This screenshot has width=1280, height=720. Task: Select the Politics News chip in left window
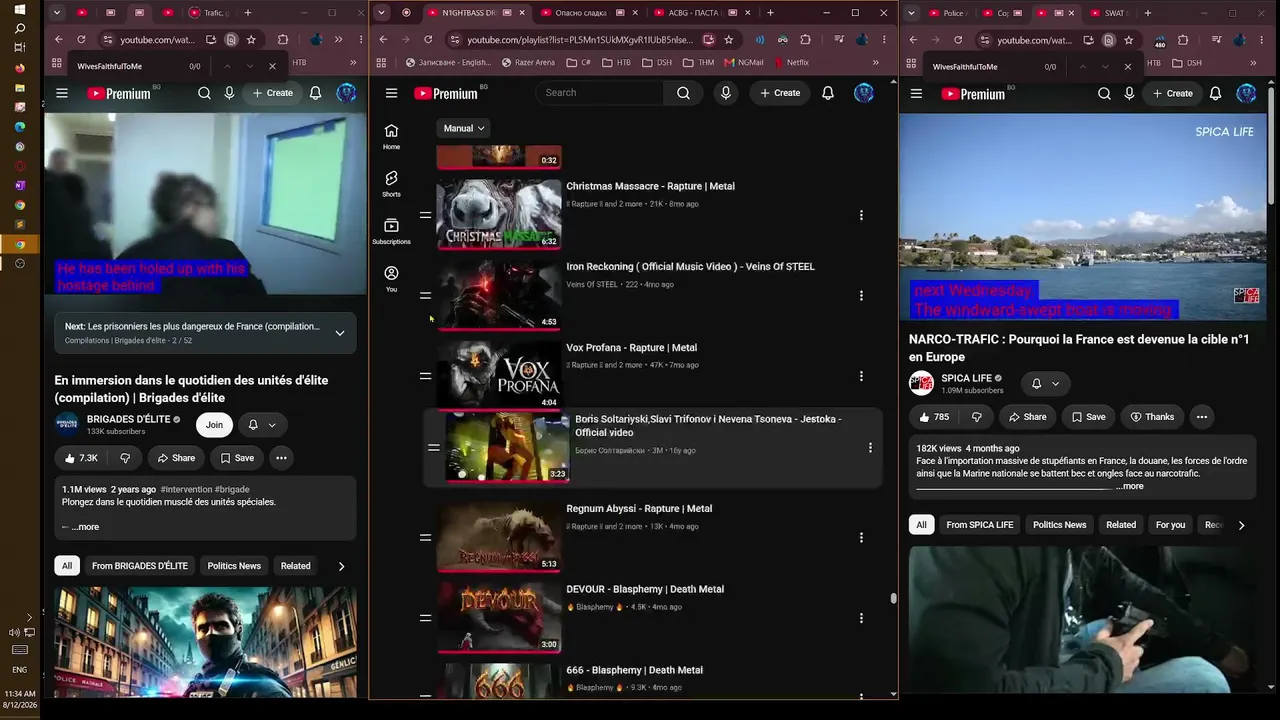tap(234, 566)
